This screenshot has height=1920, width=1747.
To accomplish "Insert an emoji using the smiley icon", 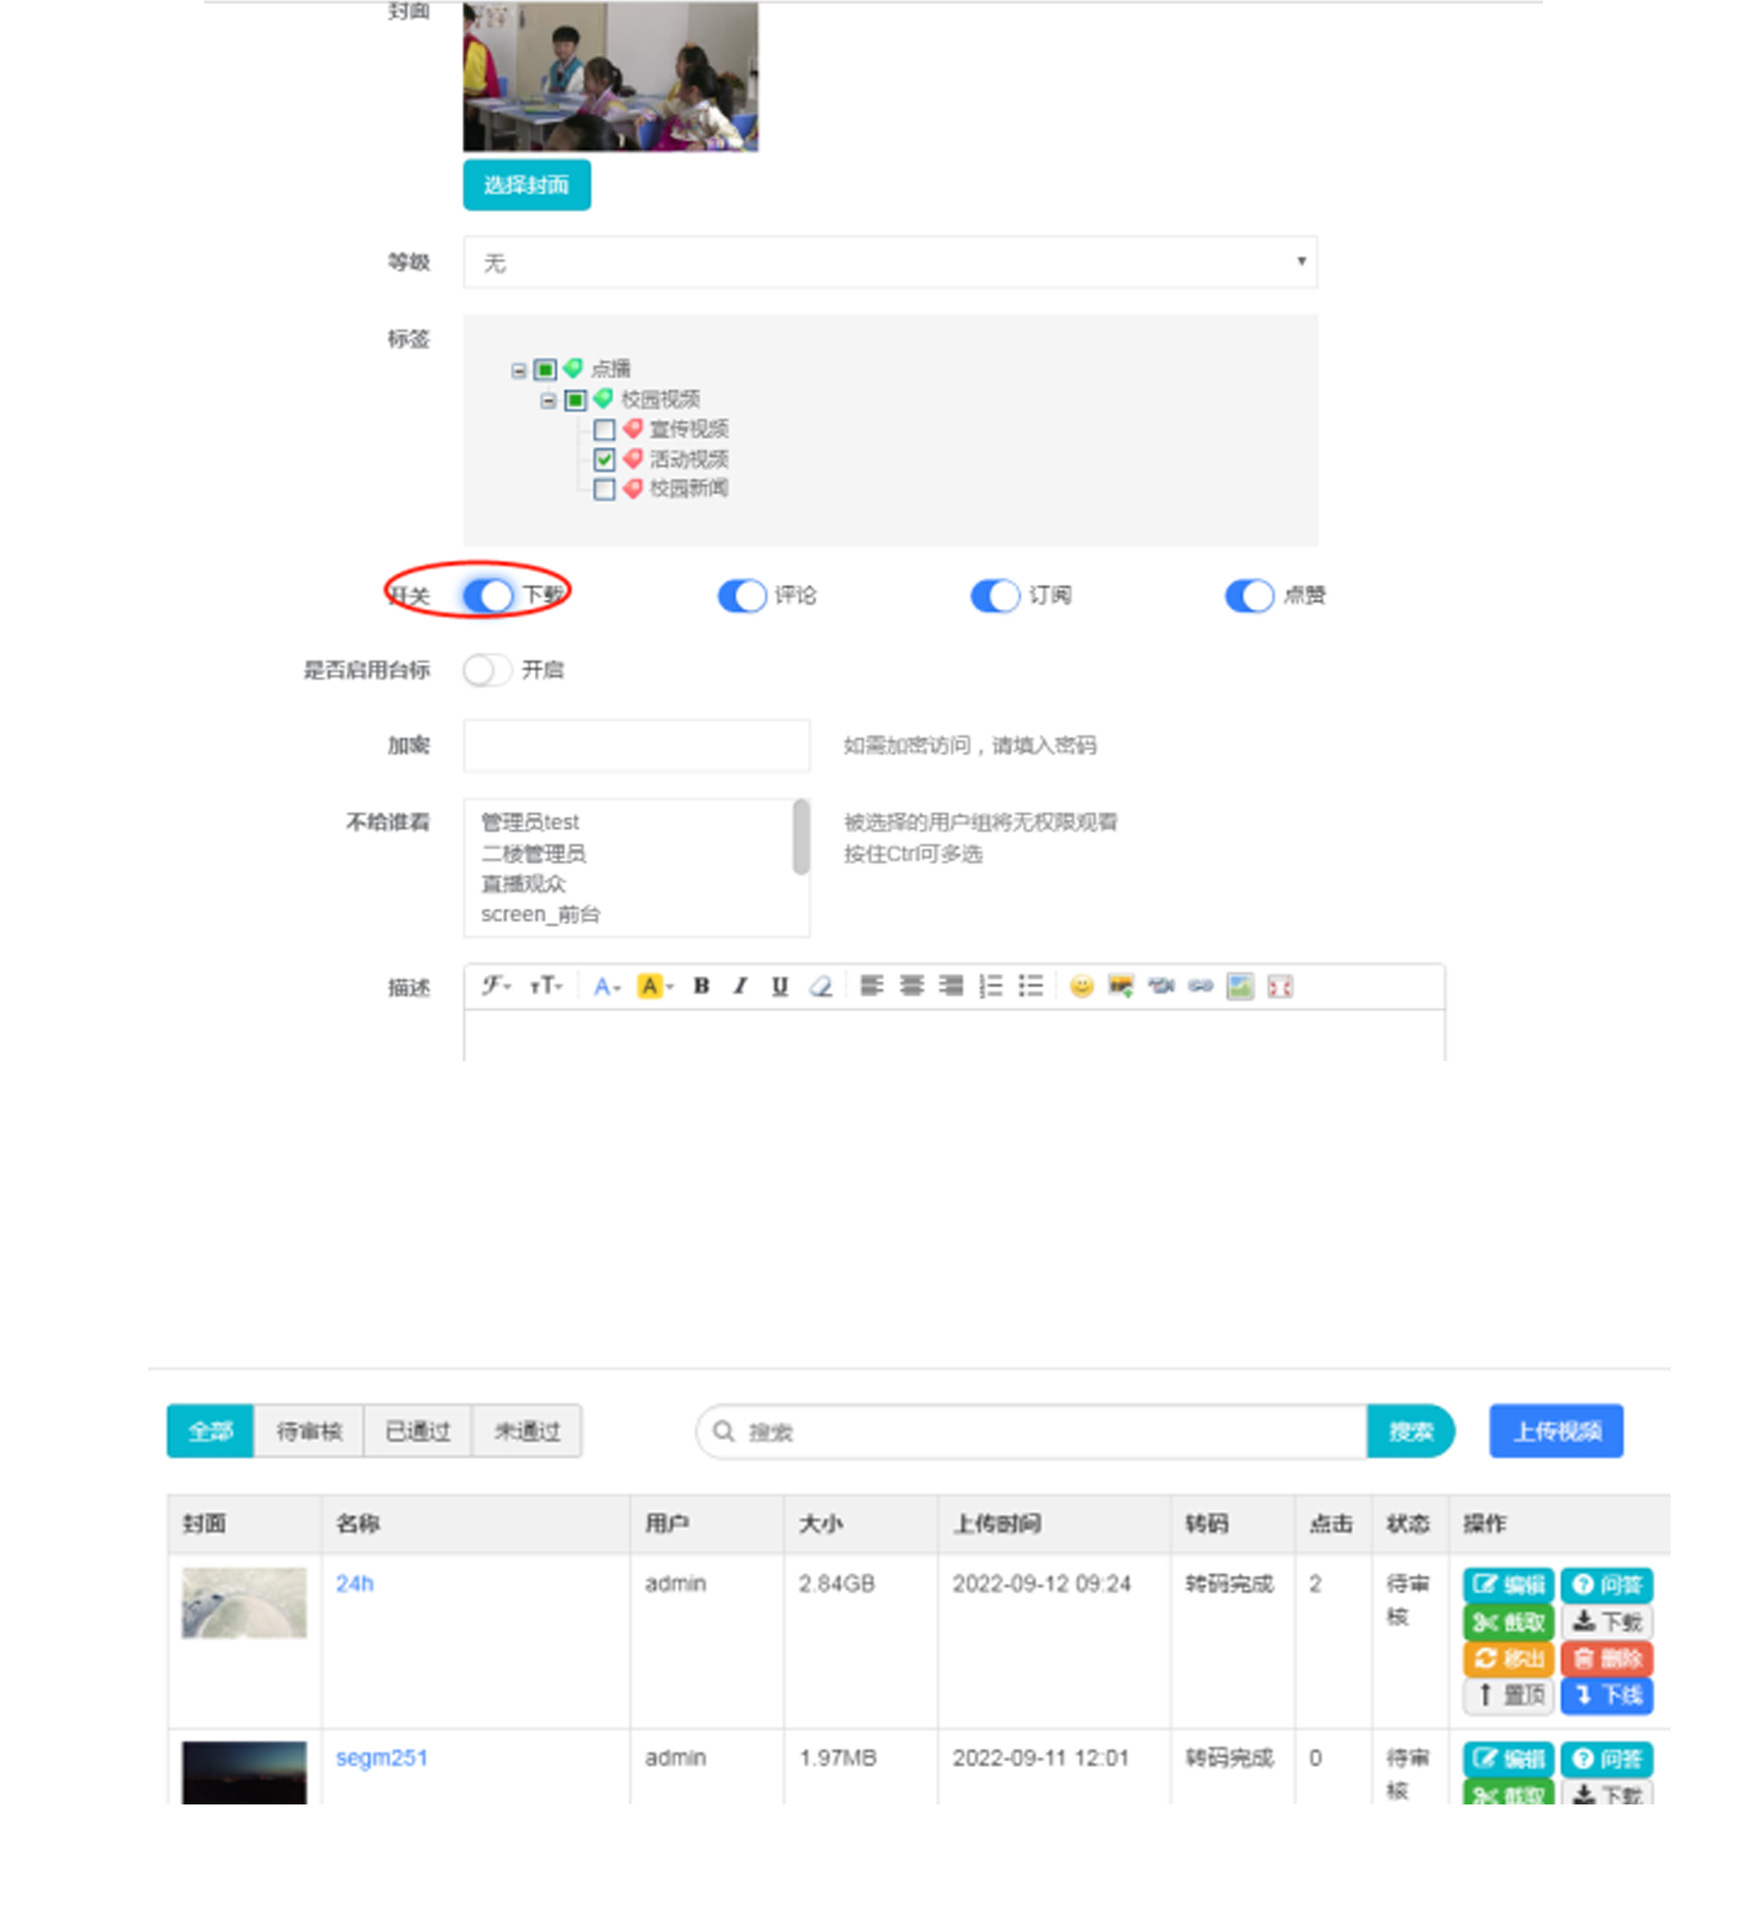I will coord(1081,986).
